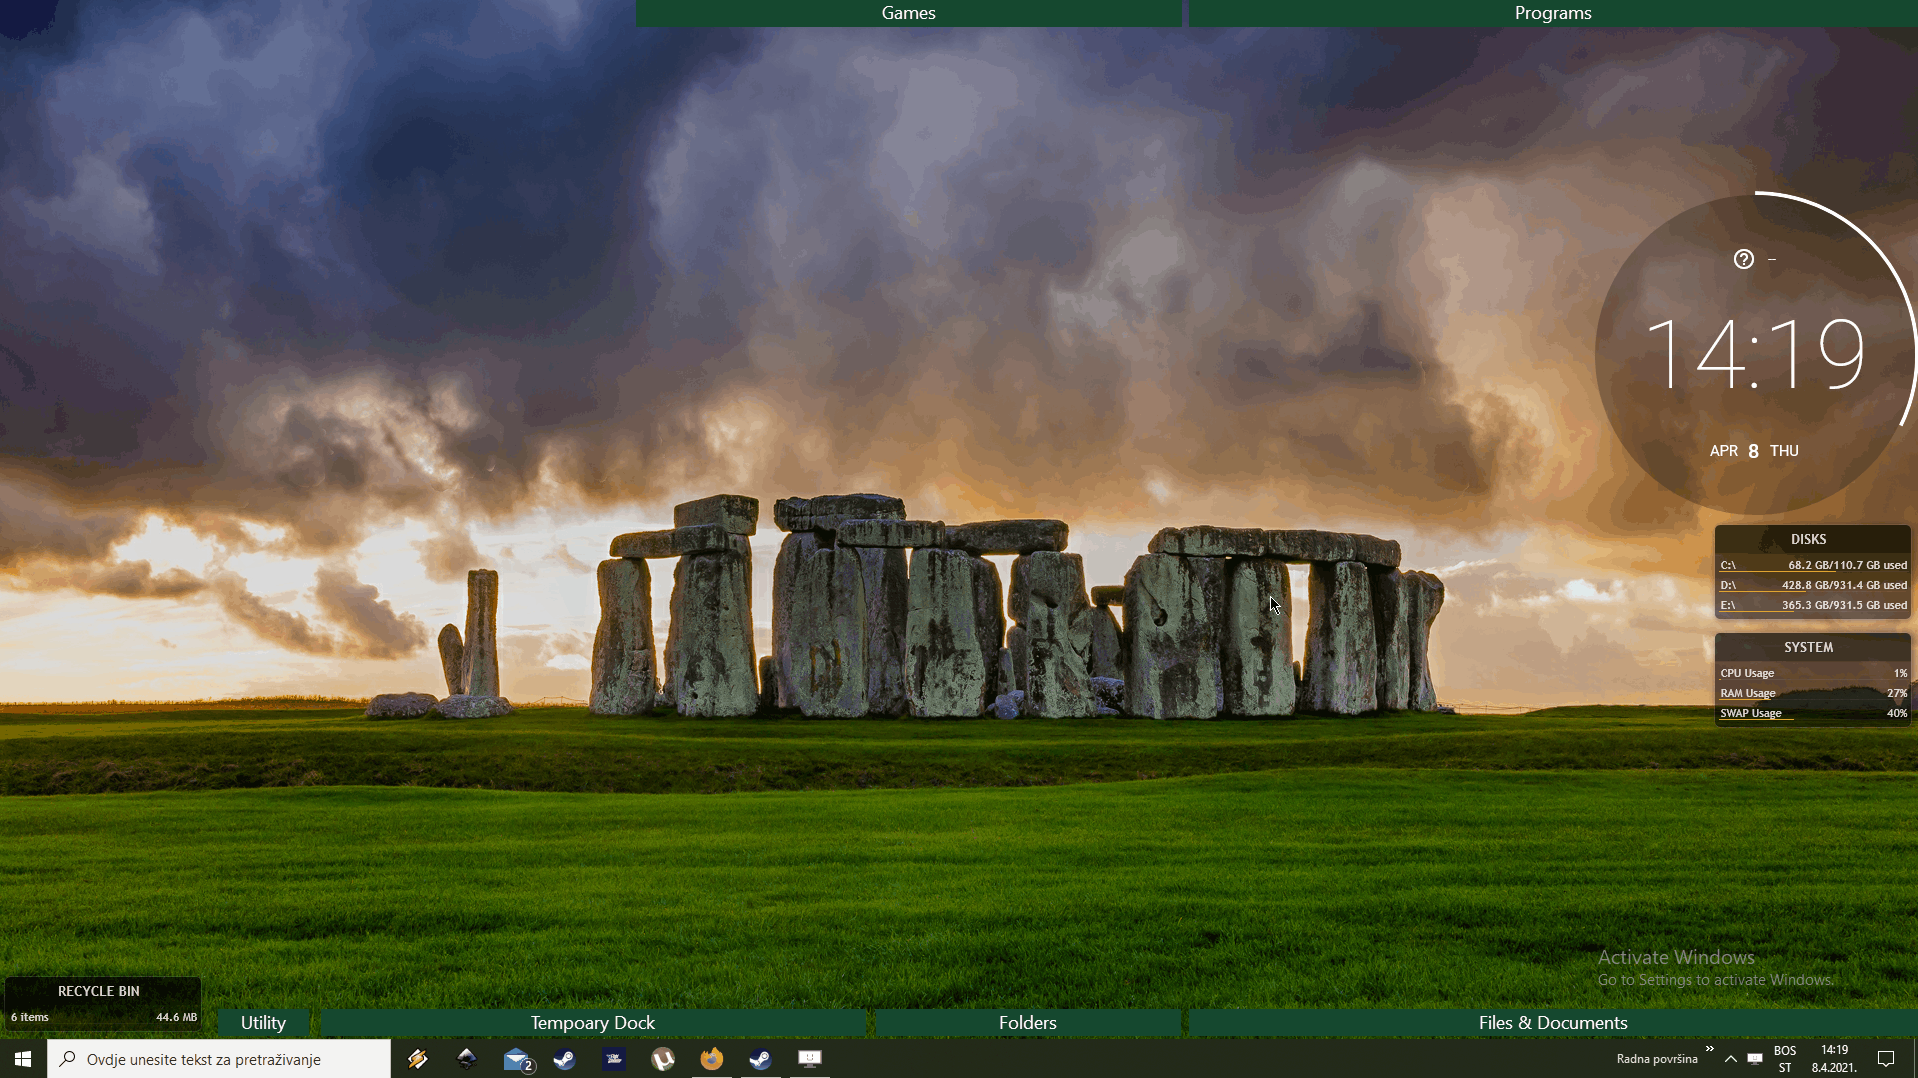The height and width of the screenshot is (1078, 1918).
Task: Expand the Radna površina toolbar chevron
Action: click(x=1710, y=1049)
